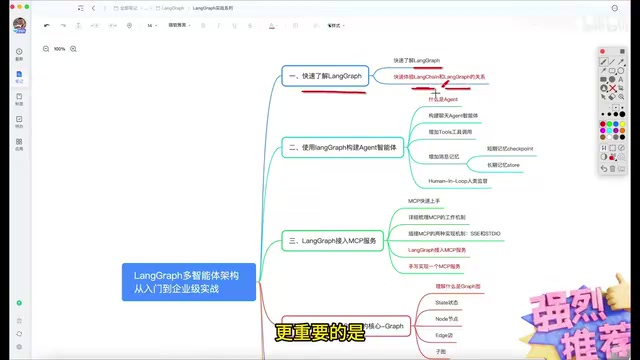Click the sync icon near the sidebar bottom
The width and height of the screenshot is (640, 360).
tap(19, 334)
